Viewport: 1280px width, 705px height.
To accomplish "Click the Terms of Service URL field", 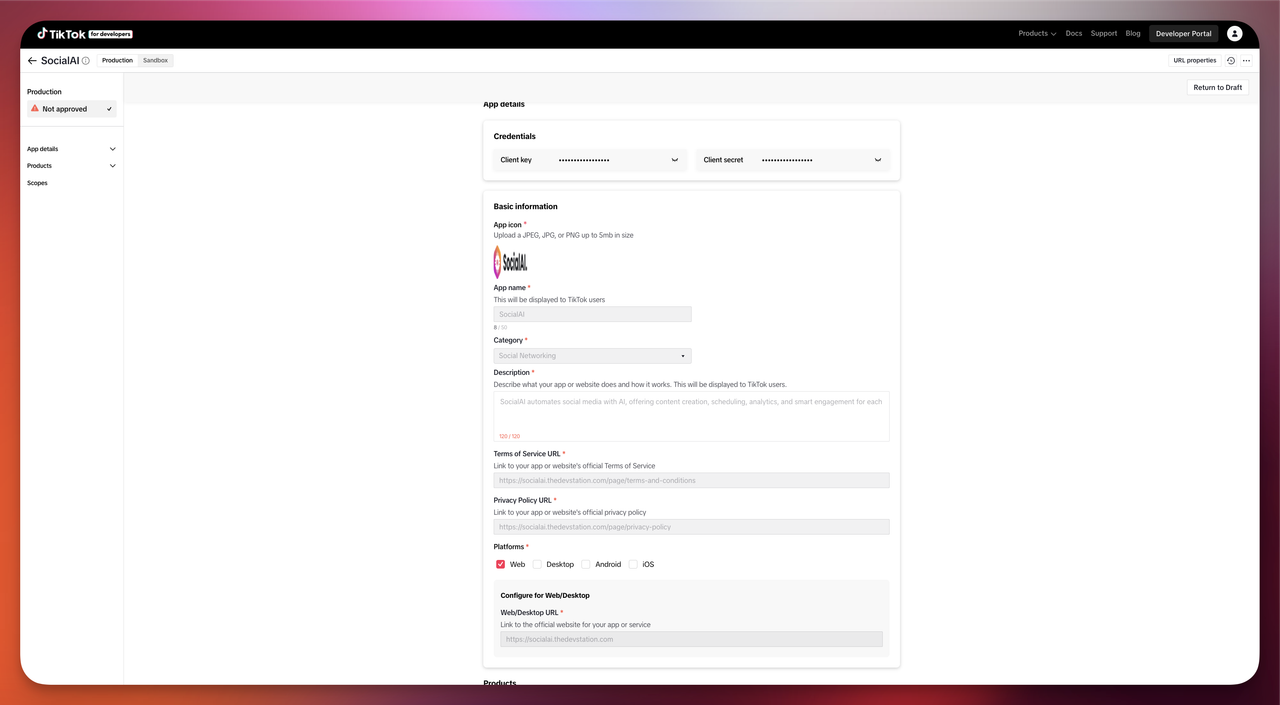I will coord(691,480).
